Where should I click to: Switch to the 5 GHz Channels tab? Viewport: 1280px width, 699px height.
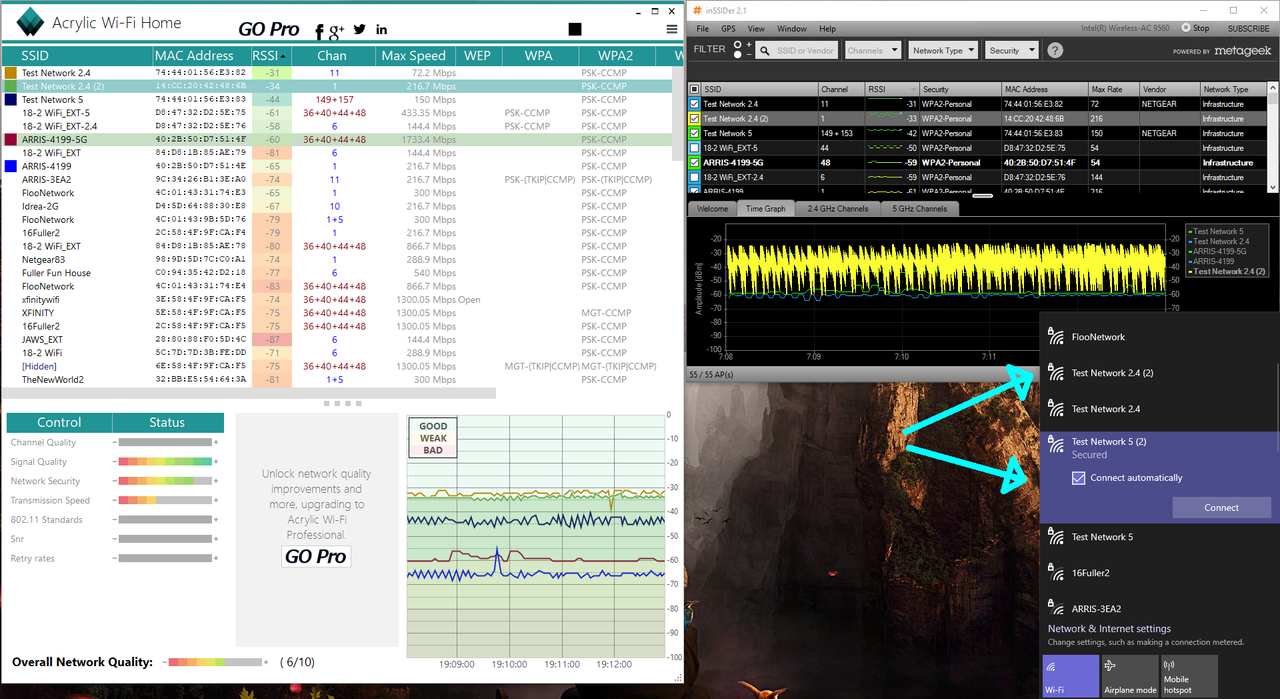920,209
